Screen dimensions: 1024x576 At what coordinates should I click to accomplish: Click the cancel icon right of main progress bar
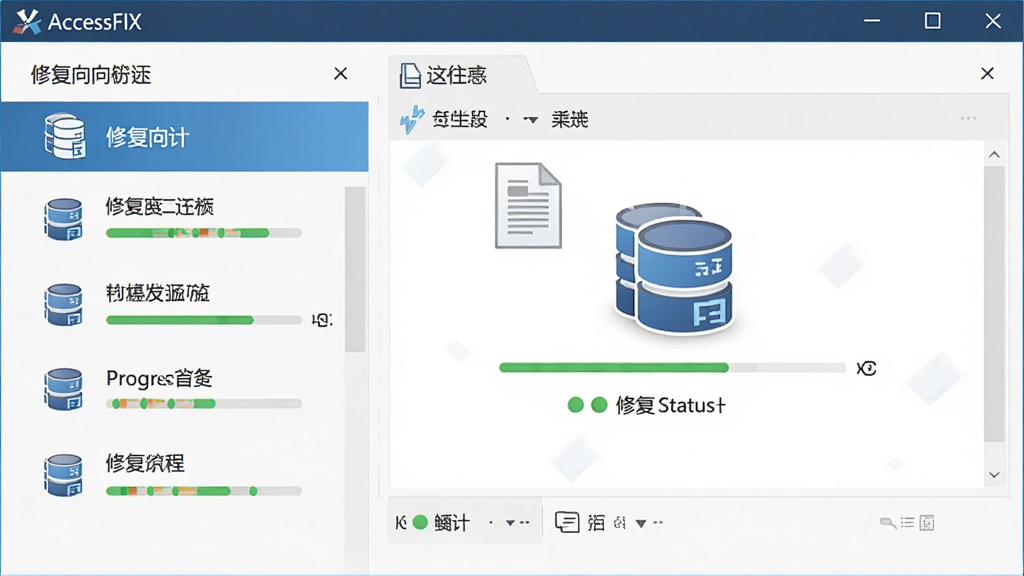(x=867, y=368)
